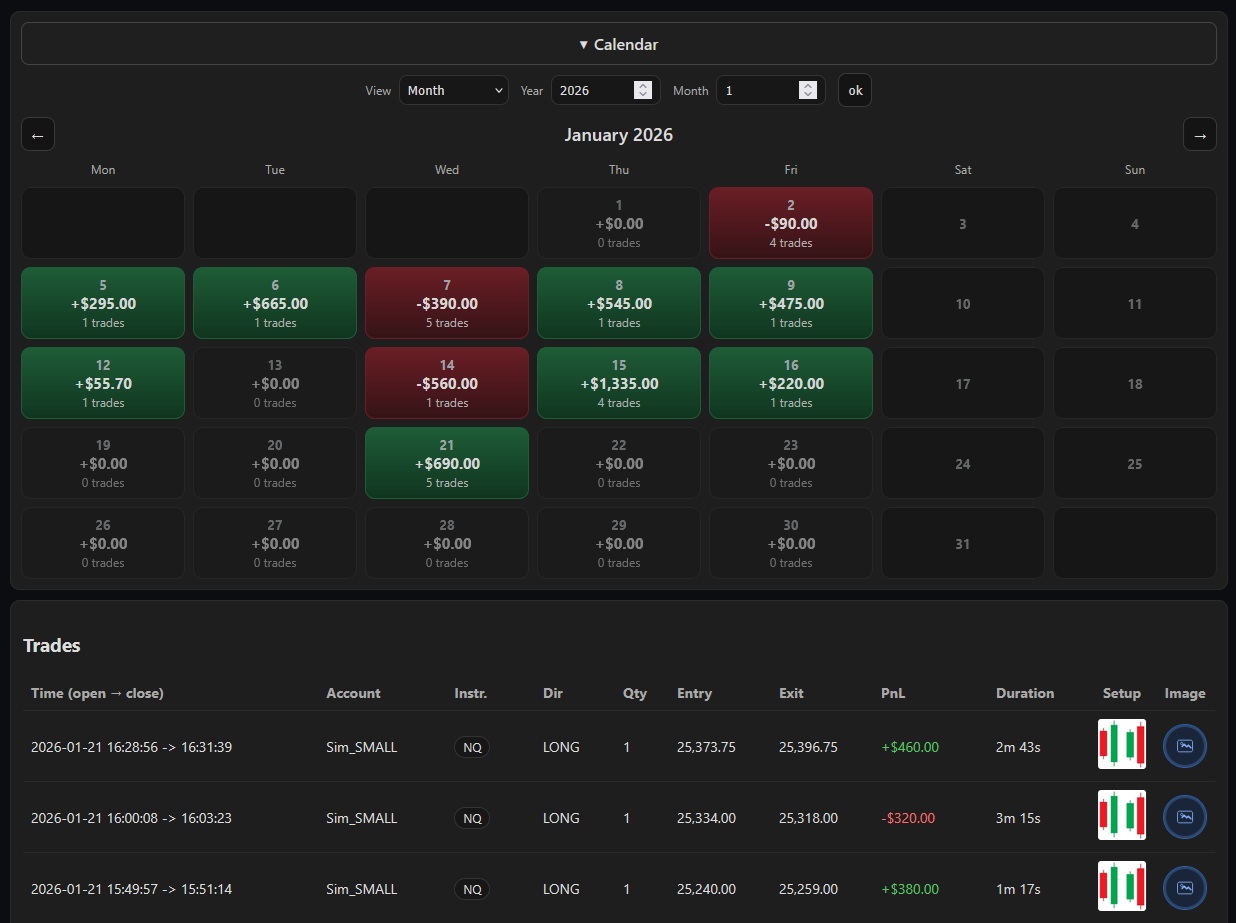Decrement the Month stepper
This screenshot has width=1236, height=923.
[808, 95]
